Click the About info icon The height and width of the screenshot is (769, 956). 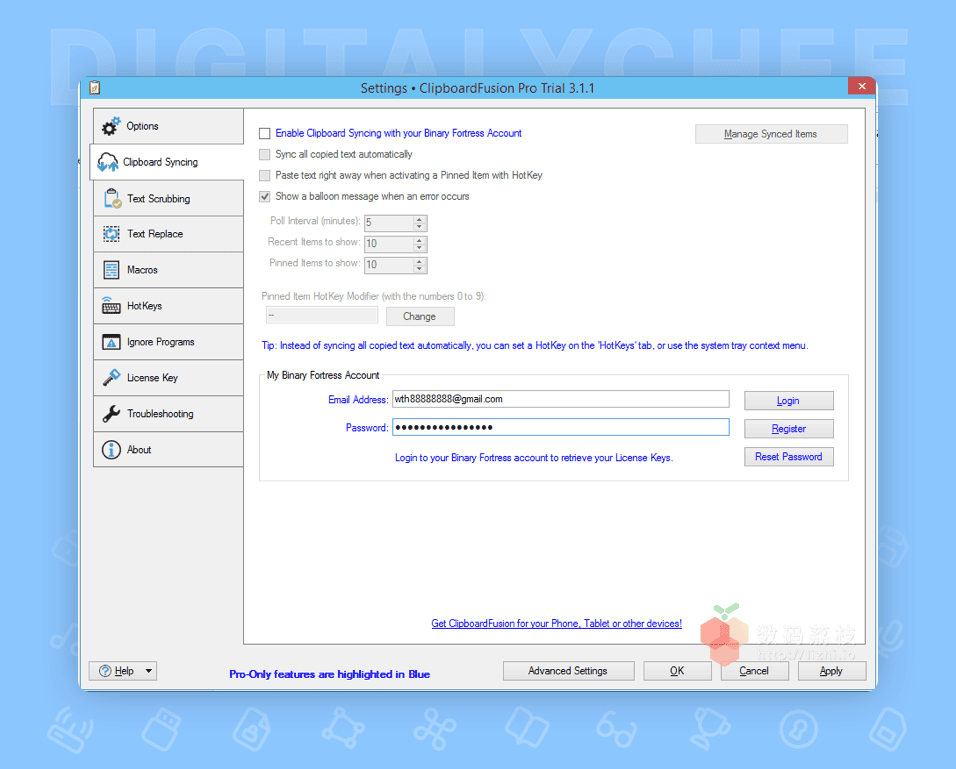tap(111, 449)
